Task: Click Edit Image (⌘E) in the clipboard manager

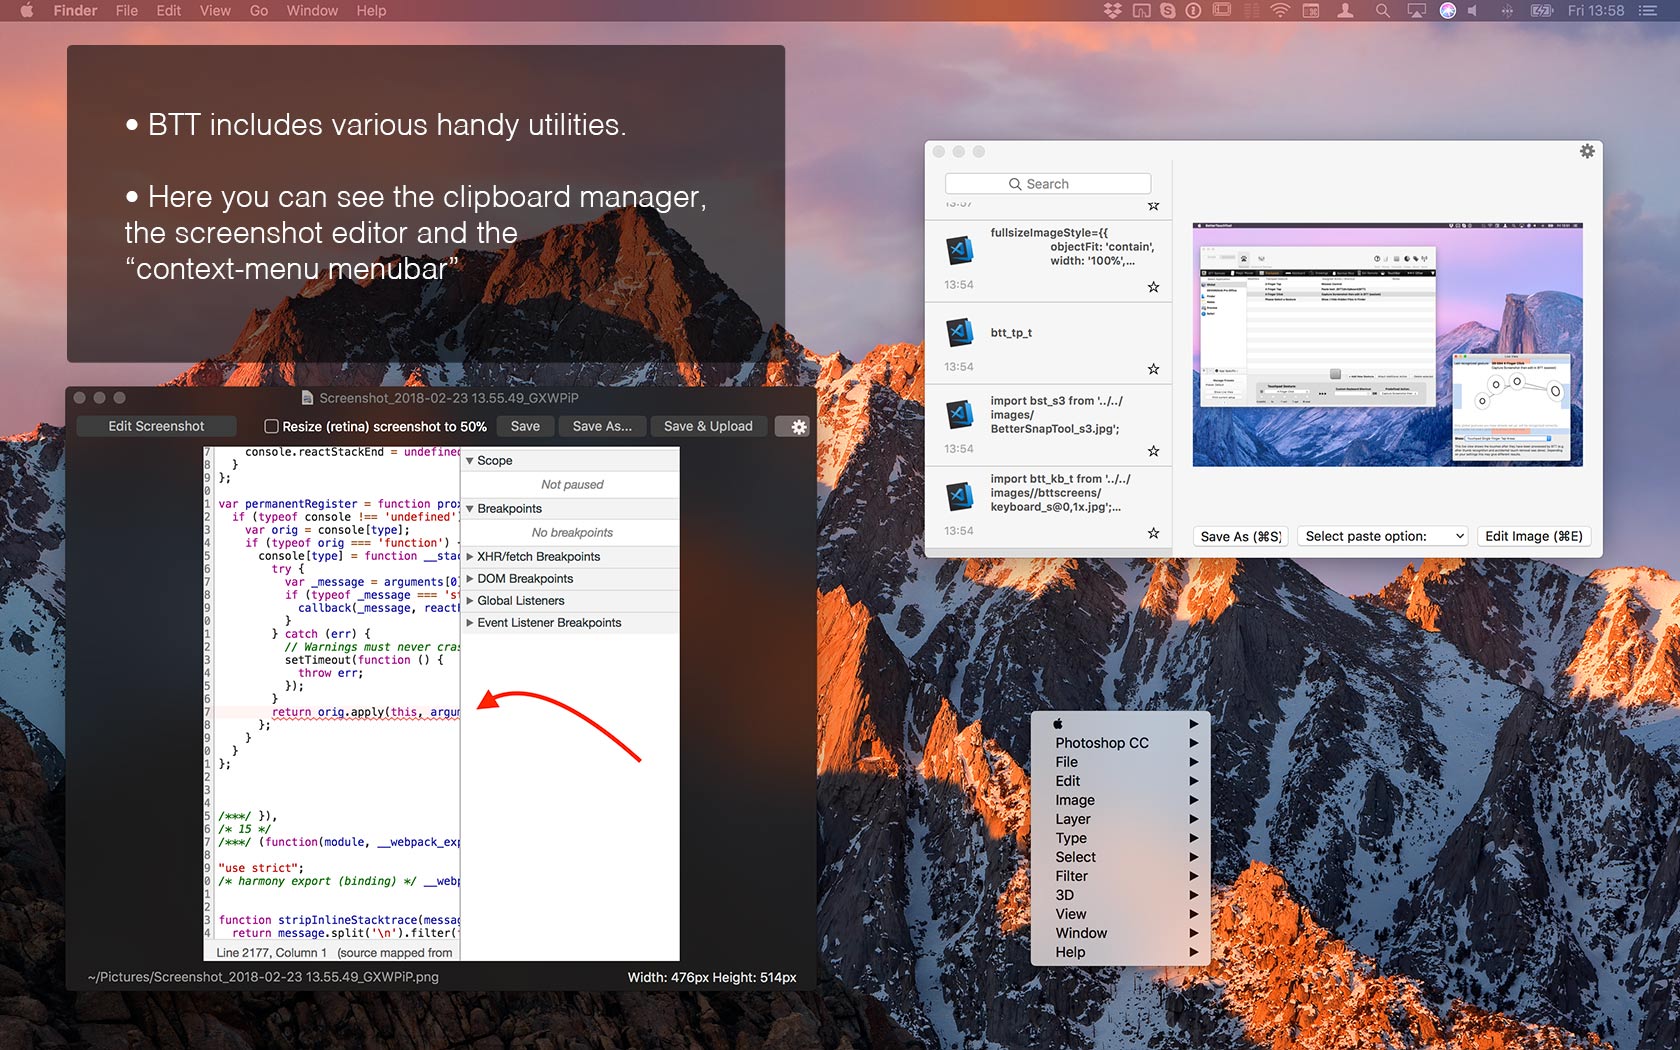Action: coord(1533,536)
